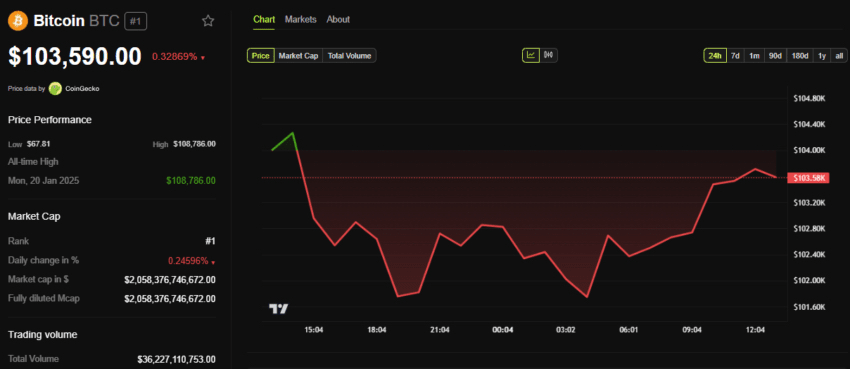Image resolution: width=850 pixels, height=369 pixels.
Task: Open the Markets tab
Action: (x=300, y=20)
